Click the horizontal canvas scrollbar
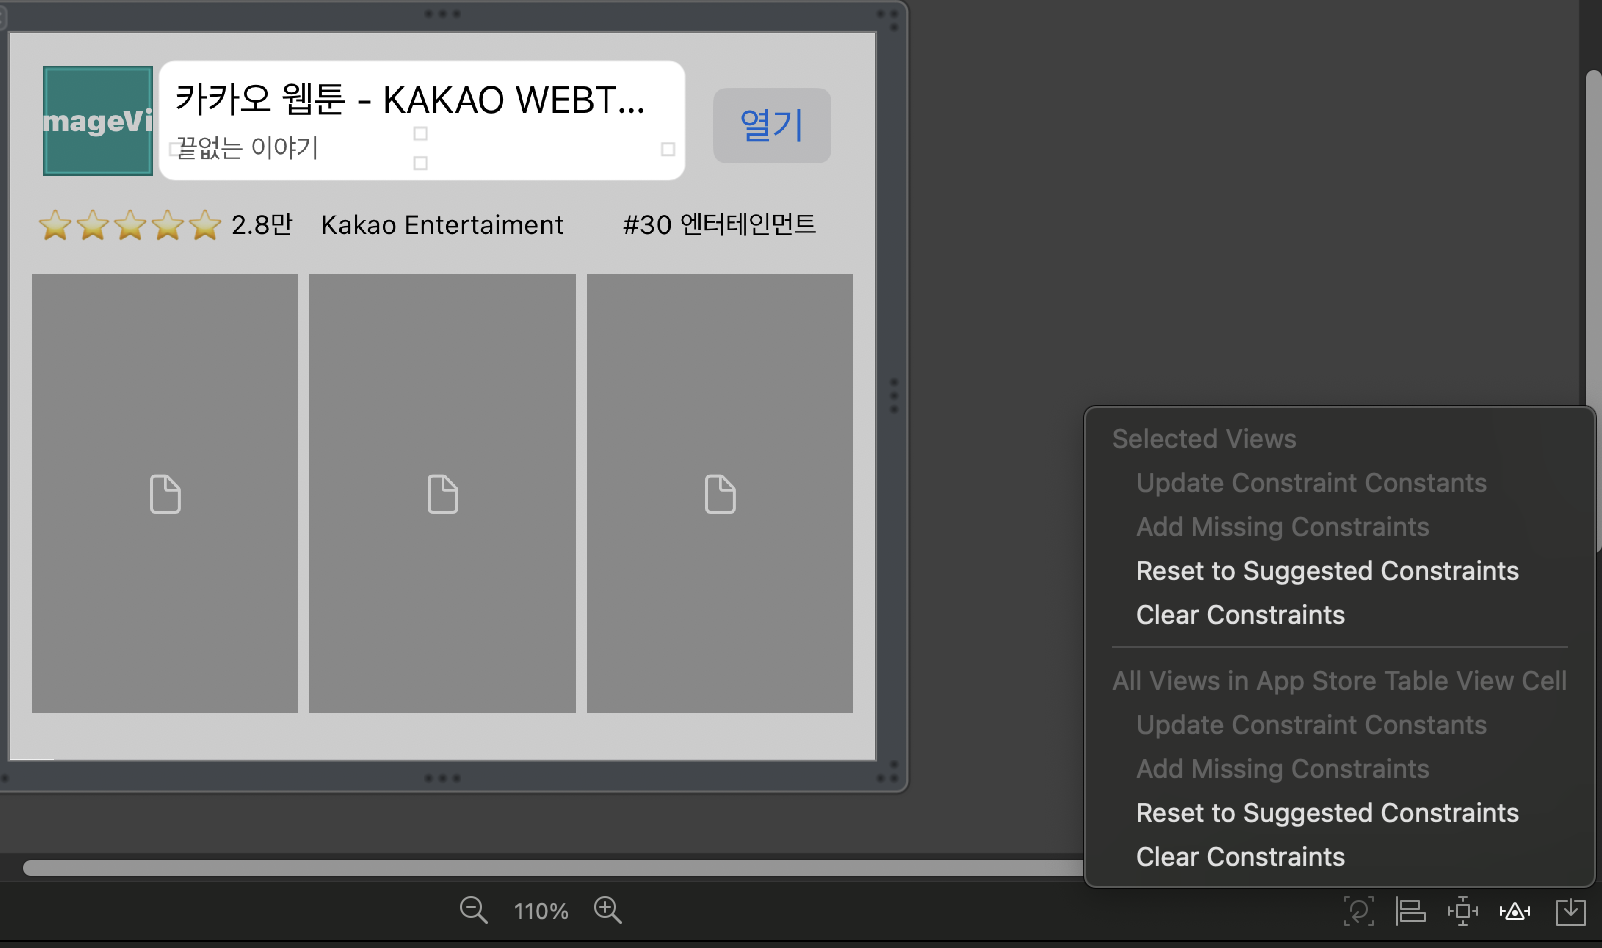 point(553,868)
